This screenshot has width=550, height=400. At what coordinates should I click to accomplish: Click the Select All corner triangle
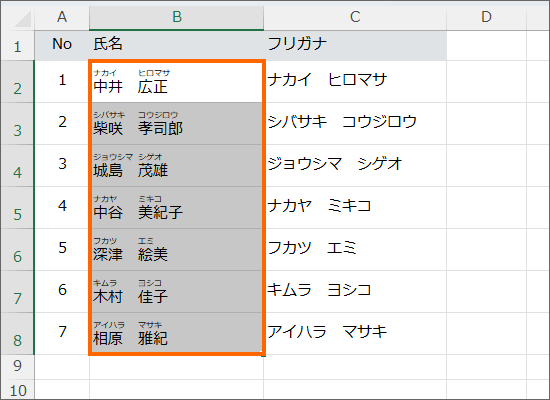point(23,19)
